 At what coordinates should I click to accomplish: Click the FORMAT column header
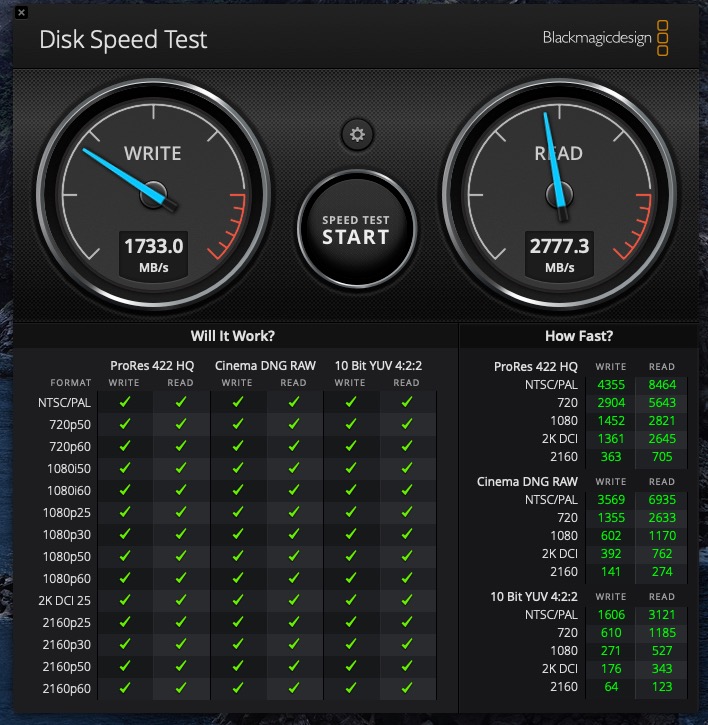(x=71, y=383)
